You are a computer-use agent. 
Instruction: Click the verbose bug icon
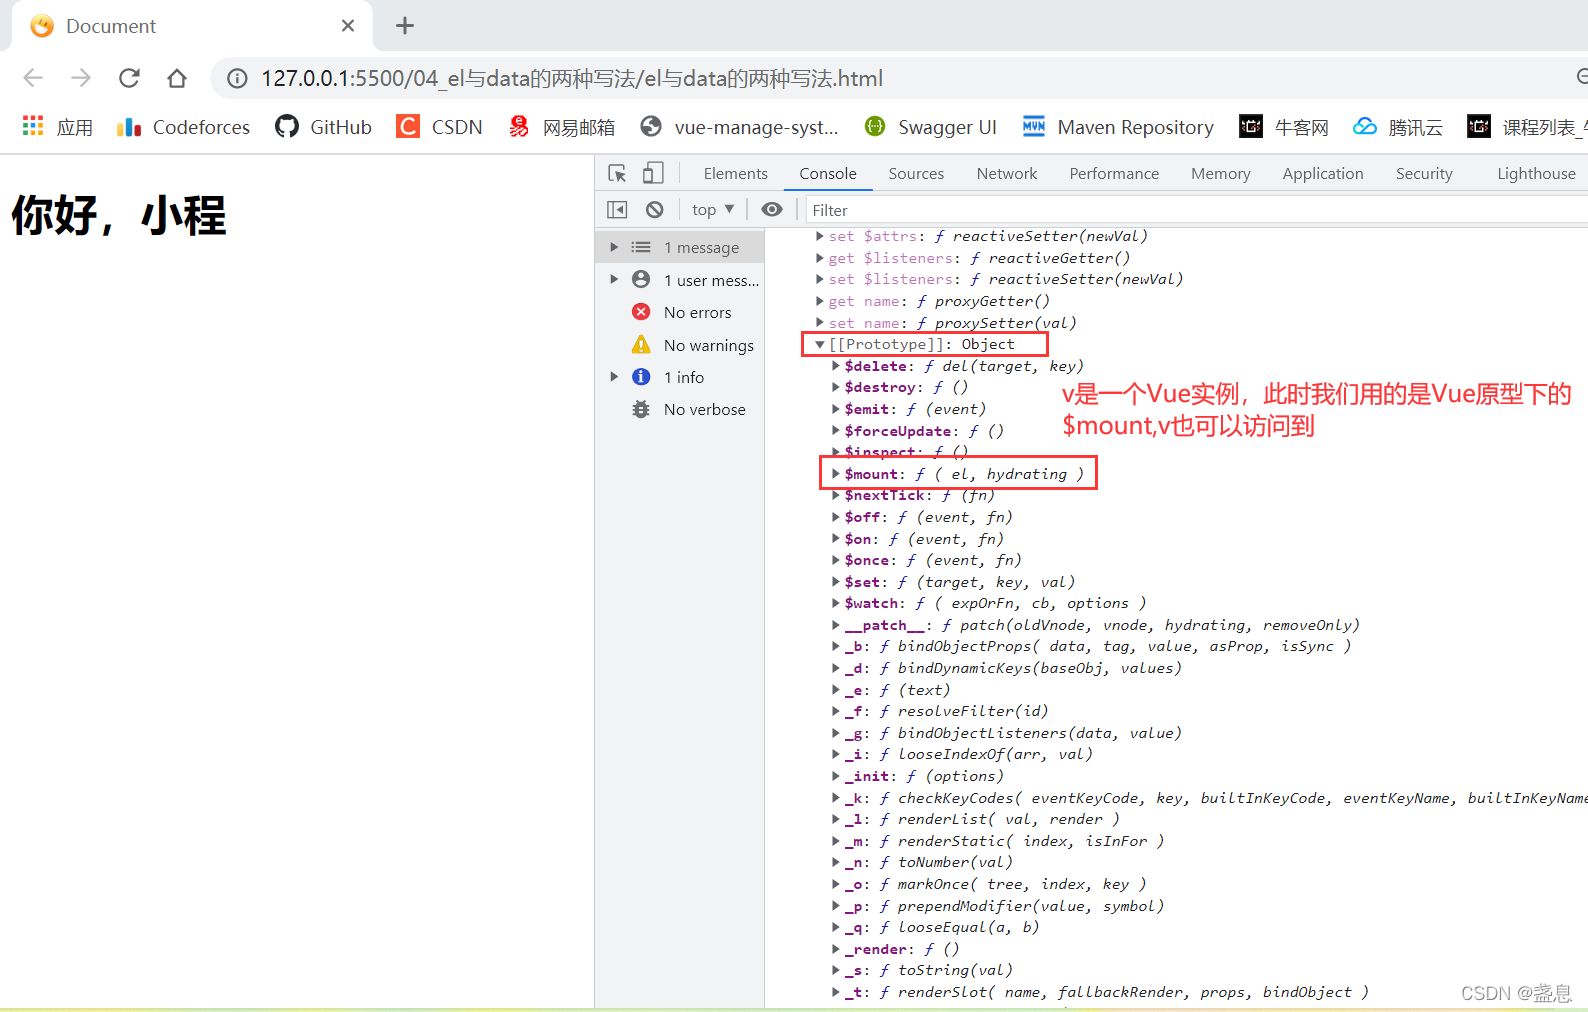click(x=642, y=409)
